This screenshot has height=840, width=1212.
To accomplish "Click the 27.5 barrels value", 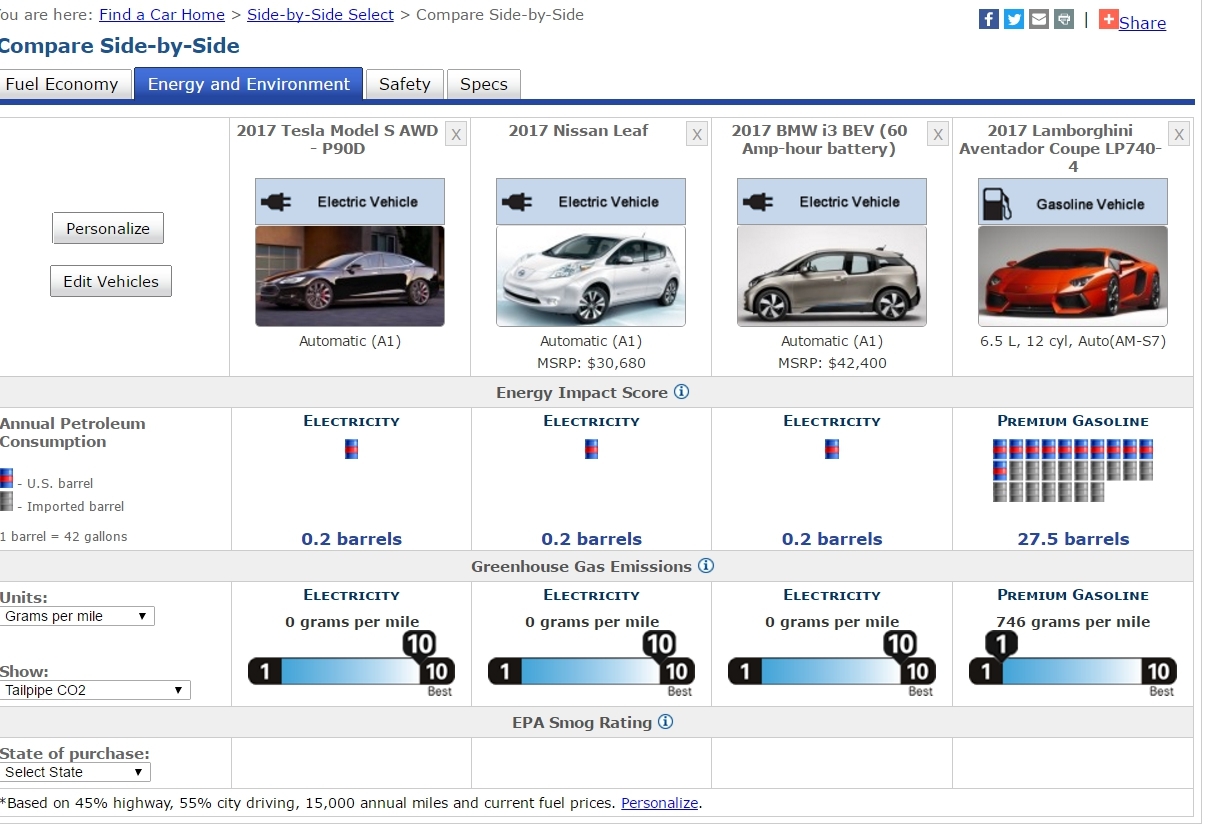I will pyautogui.click(x=1073, y=539).
